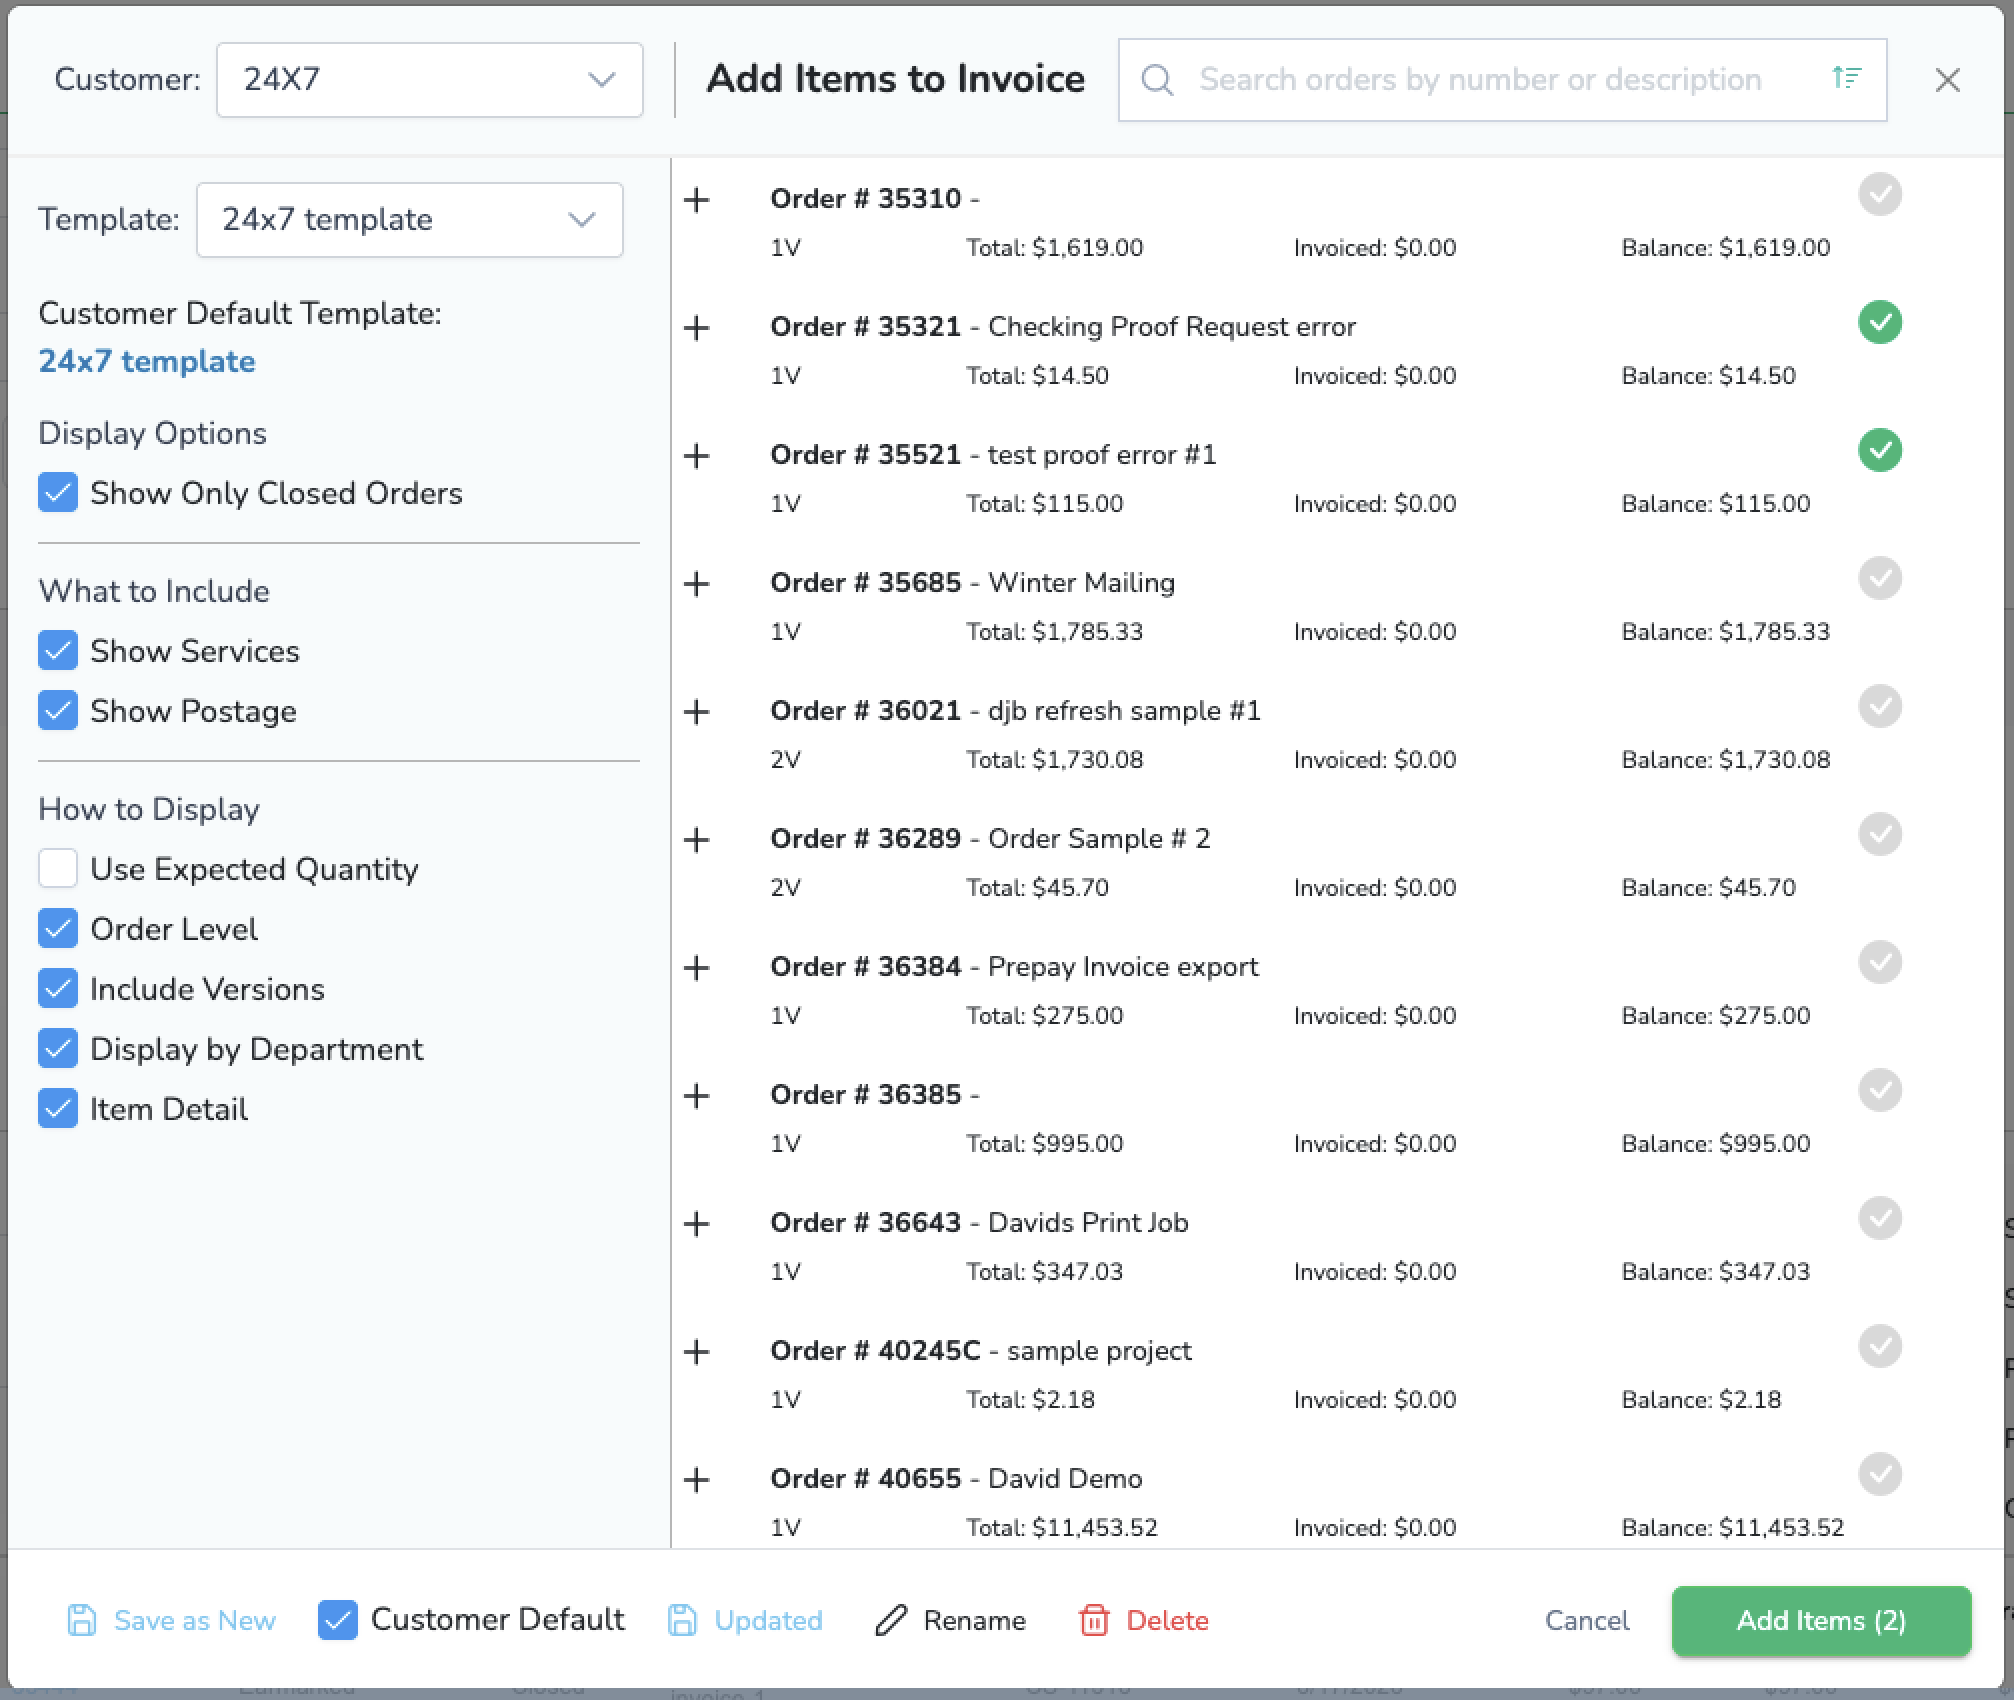2014x1700 pixels.
Task: Enable Use Expected Quantity checkbox
Action: point(58,869)
